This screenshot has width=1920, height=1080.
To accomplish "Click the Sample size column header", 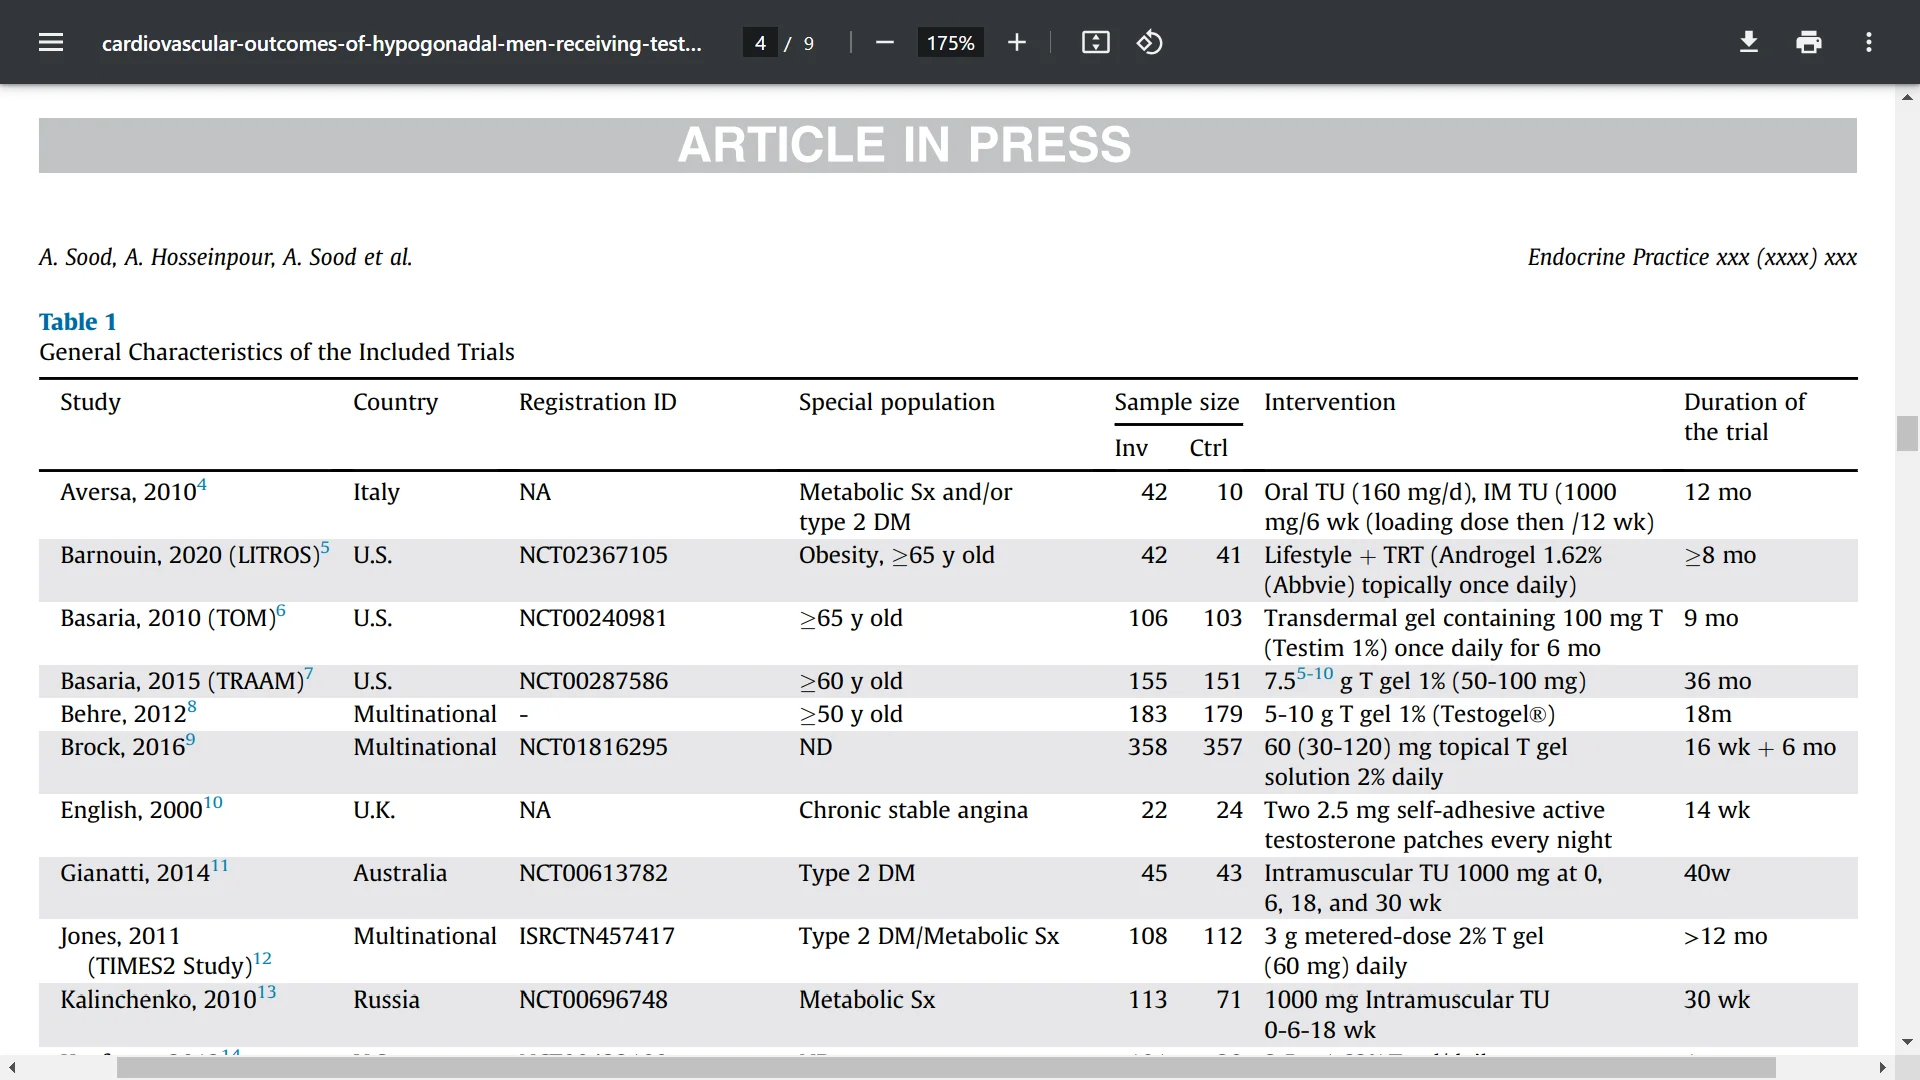I will [1177, 402].
